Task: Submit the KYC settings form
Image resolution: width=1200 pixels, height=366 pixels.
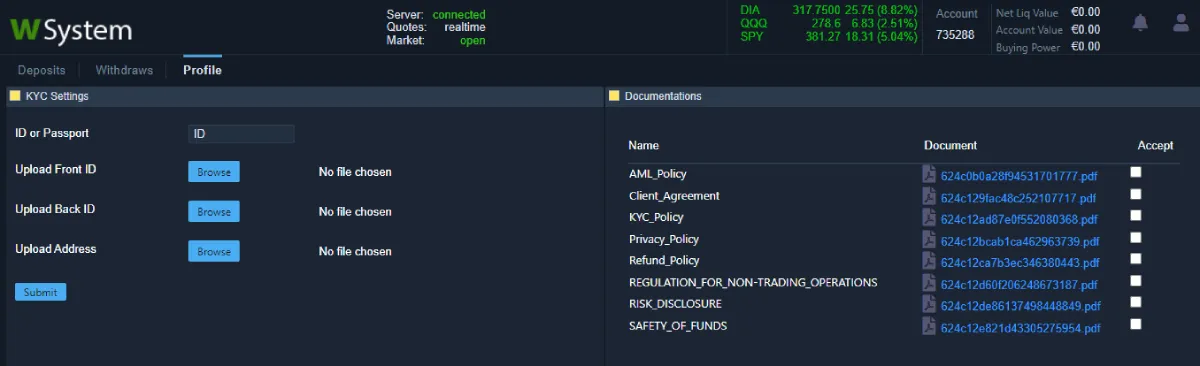Action: pyautogui.click(x=40, y=292)
